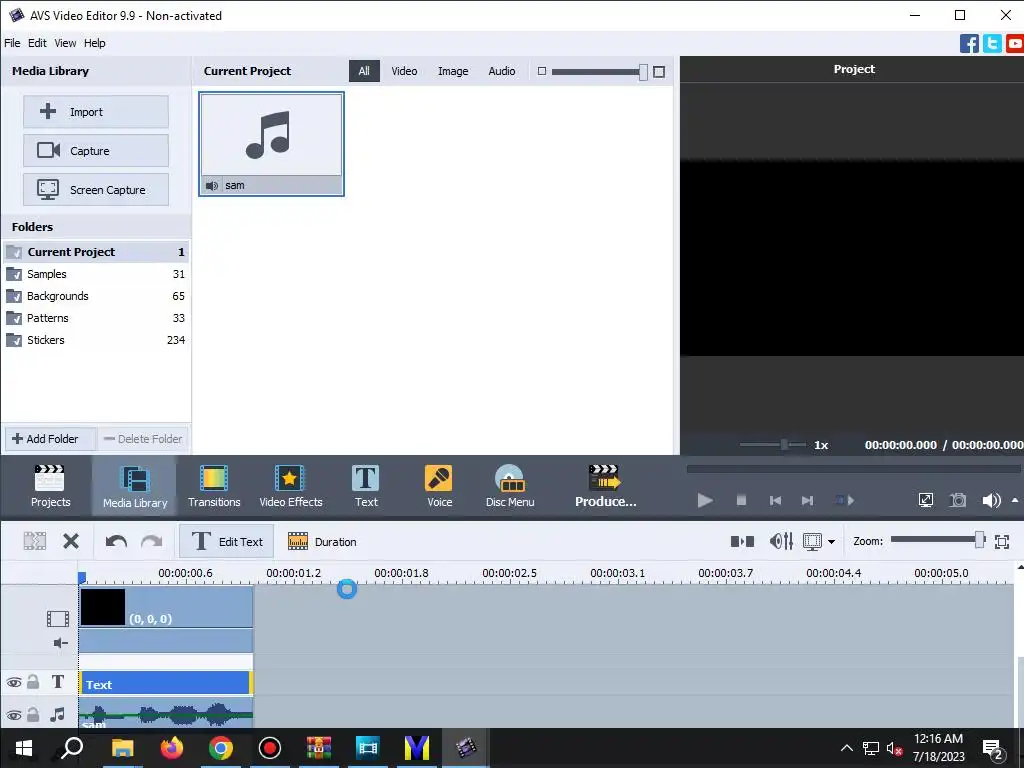The image size is (1024, 768).
Task: Select the Media Library toolbar button
Action: (135, 486)
